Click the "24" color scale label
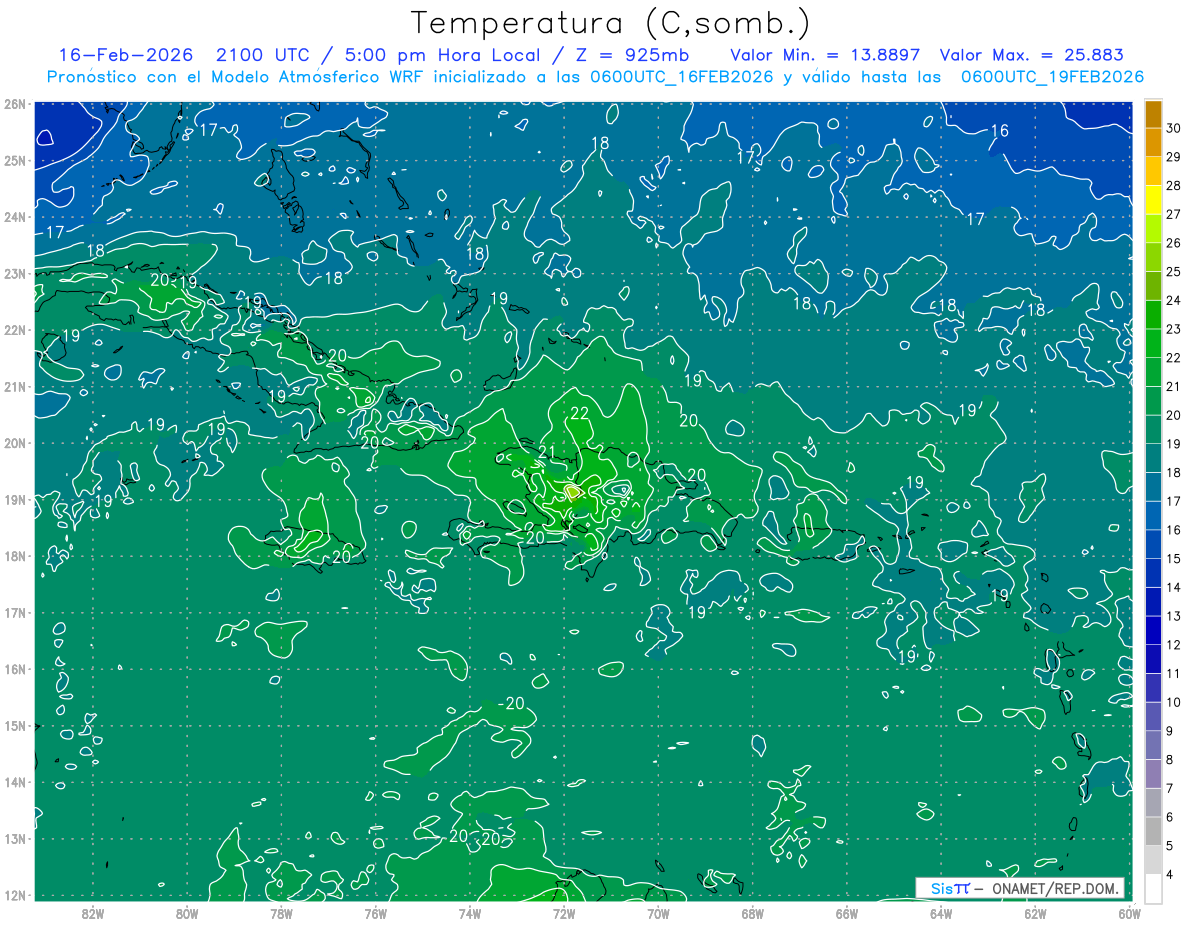The image size is (1200, 927). point(1174,300)
